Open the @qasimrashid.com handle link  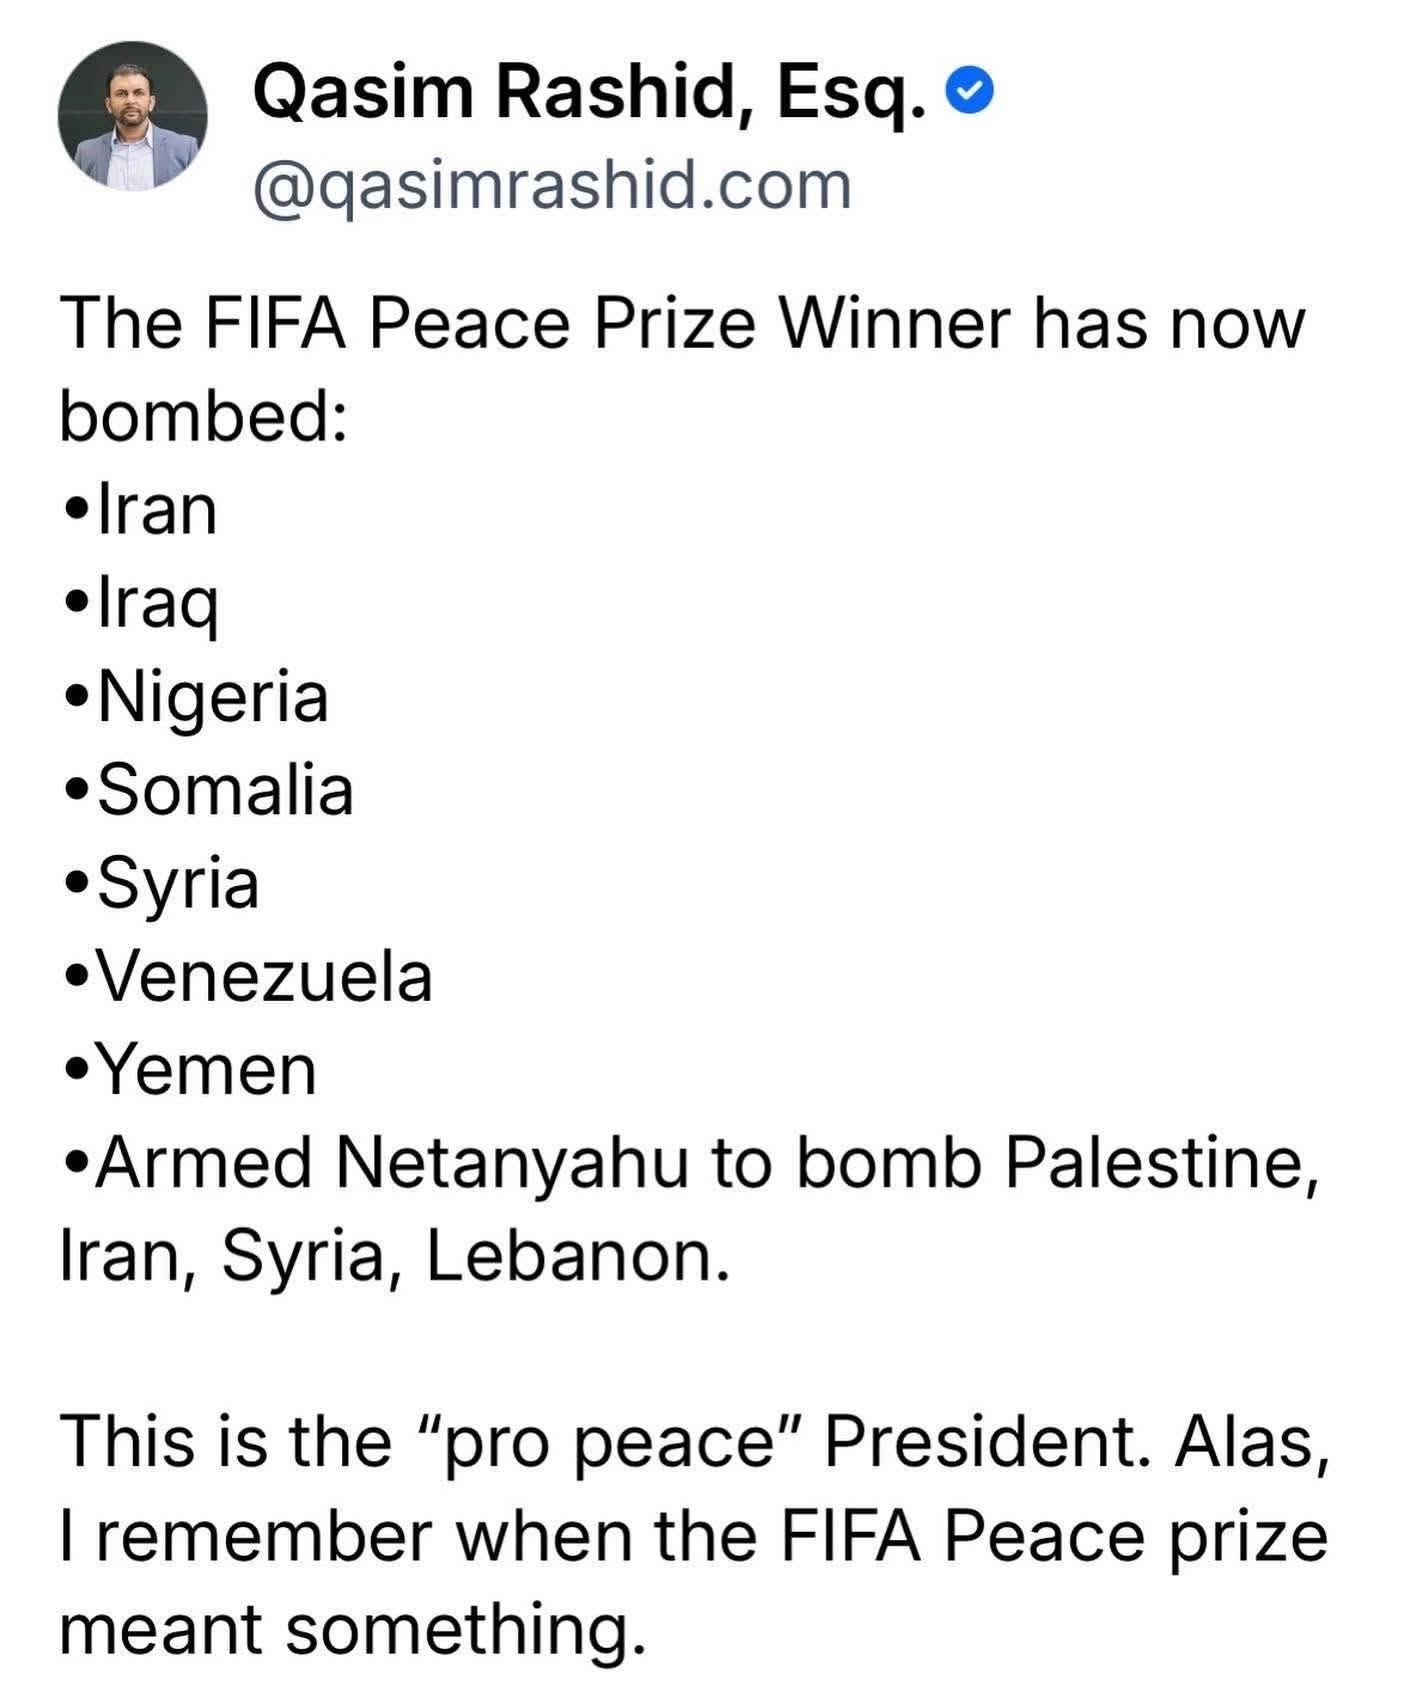(x=552, y=185)
